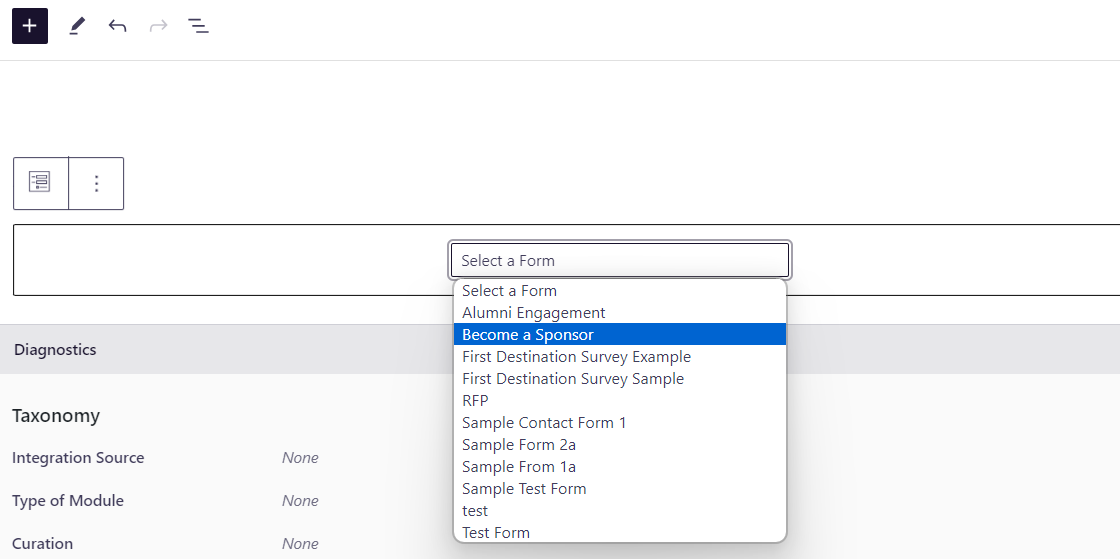Choose Sample From 1a option
This screenshot has height=559, width=1120.
point(519,467)
